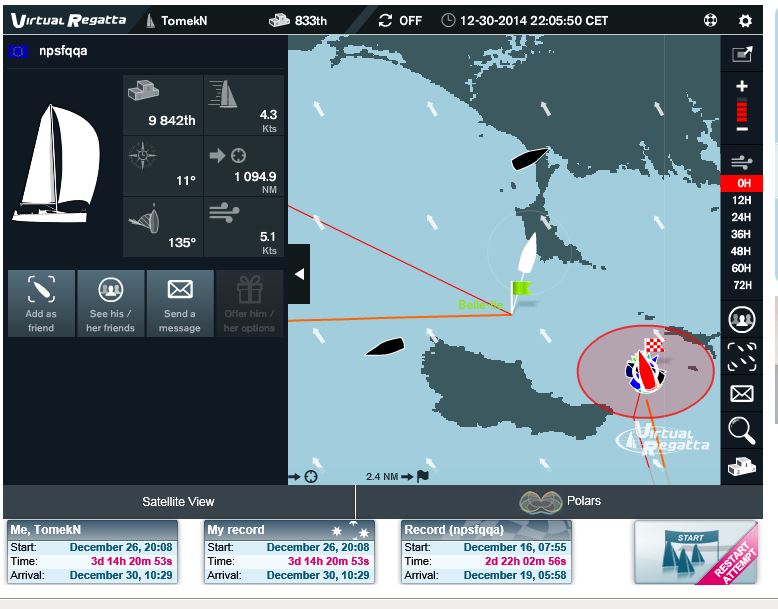Toggle the auto-refresh OFF control
The image size is (778, 609).
tap(400, 20)
